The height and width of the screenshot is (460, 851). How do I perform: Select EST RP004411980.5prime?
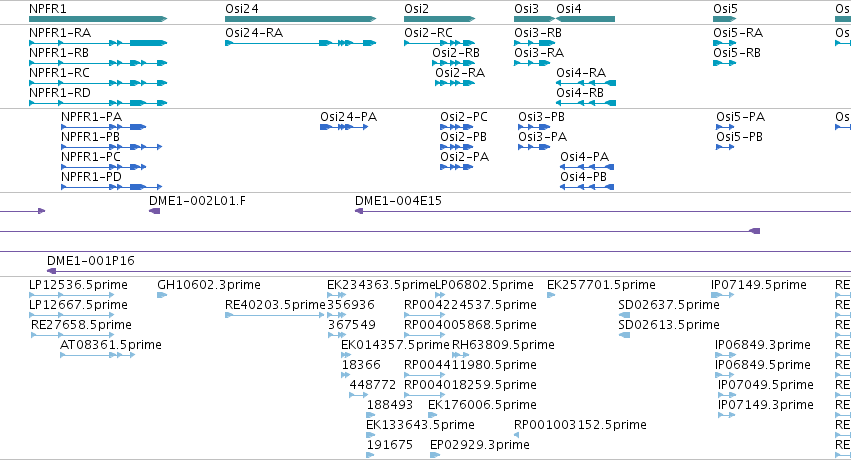pos(471,366)
